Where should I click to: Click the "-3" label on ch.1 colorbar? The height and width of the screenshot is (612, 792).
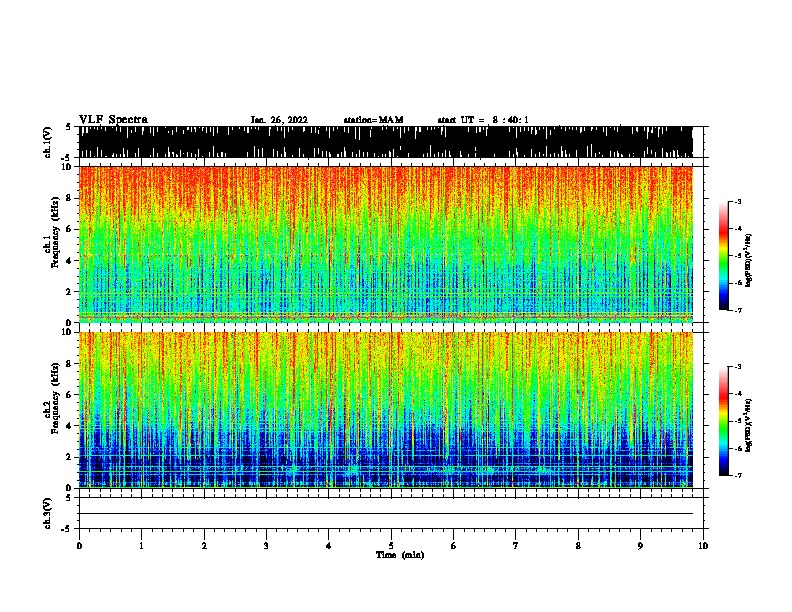point(738,201)
